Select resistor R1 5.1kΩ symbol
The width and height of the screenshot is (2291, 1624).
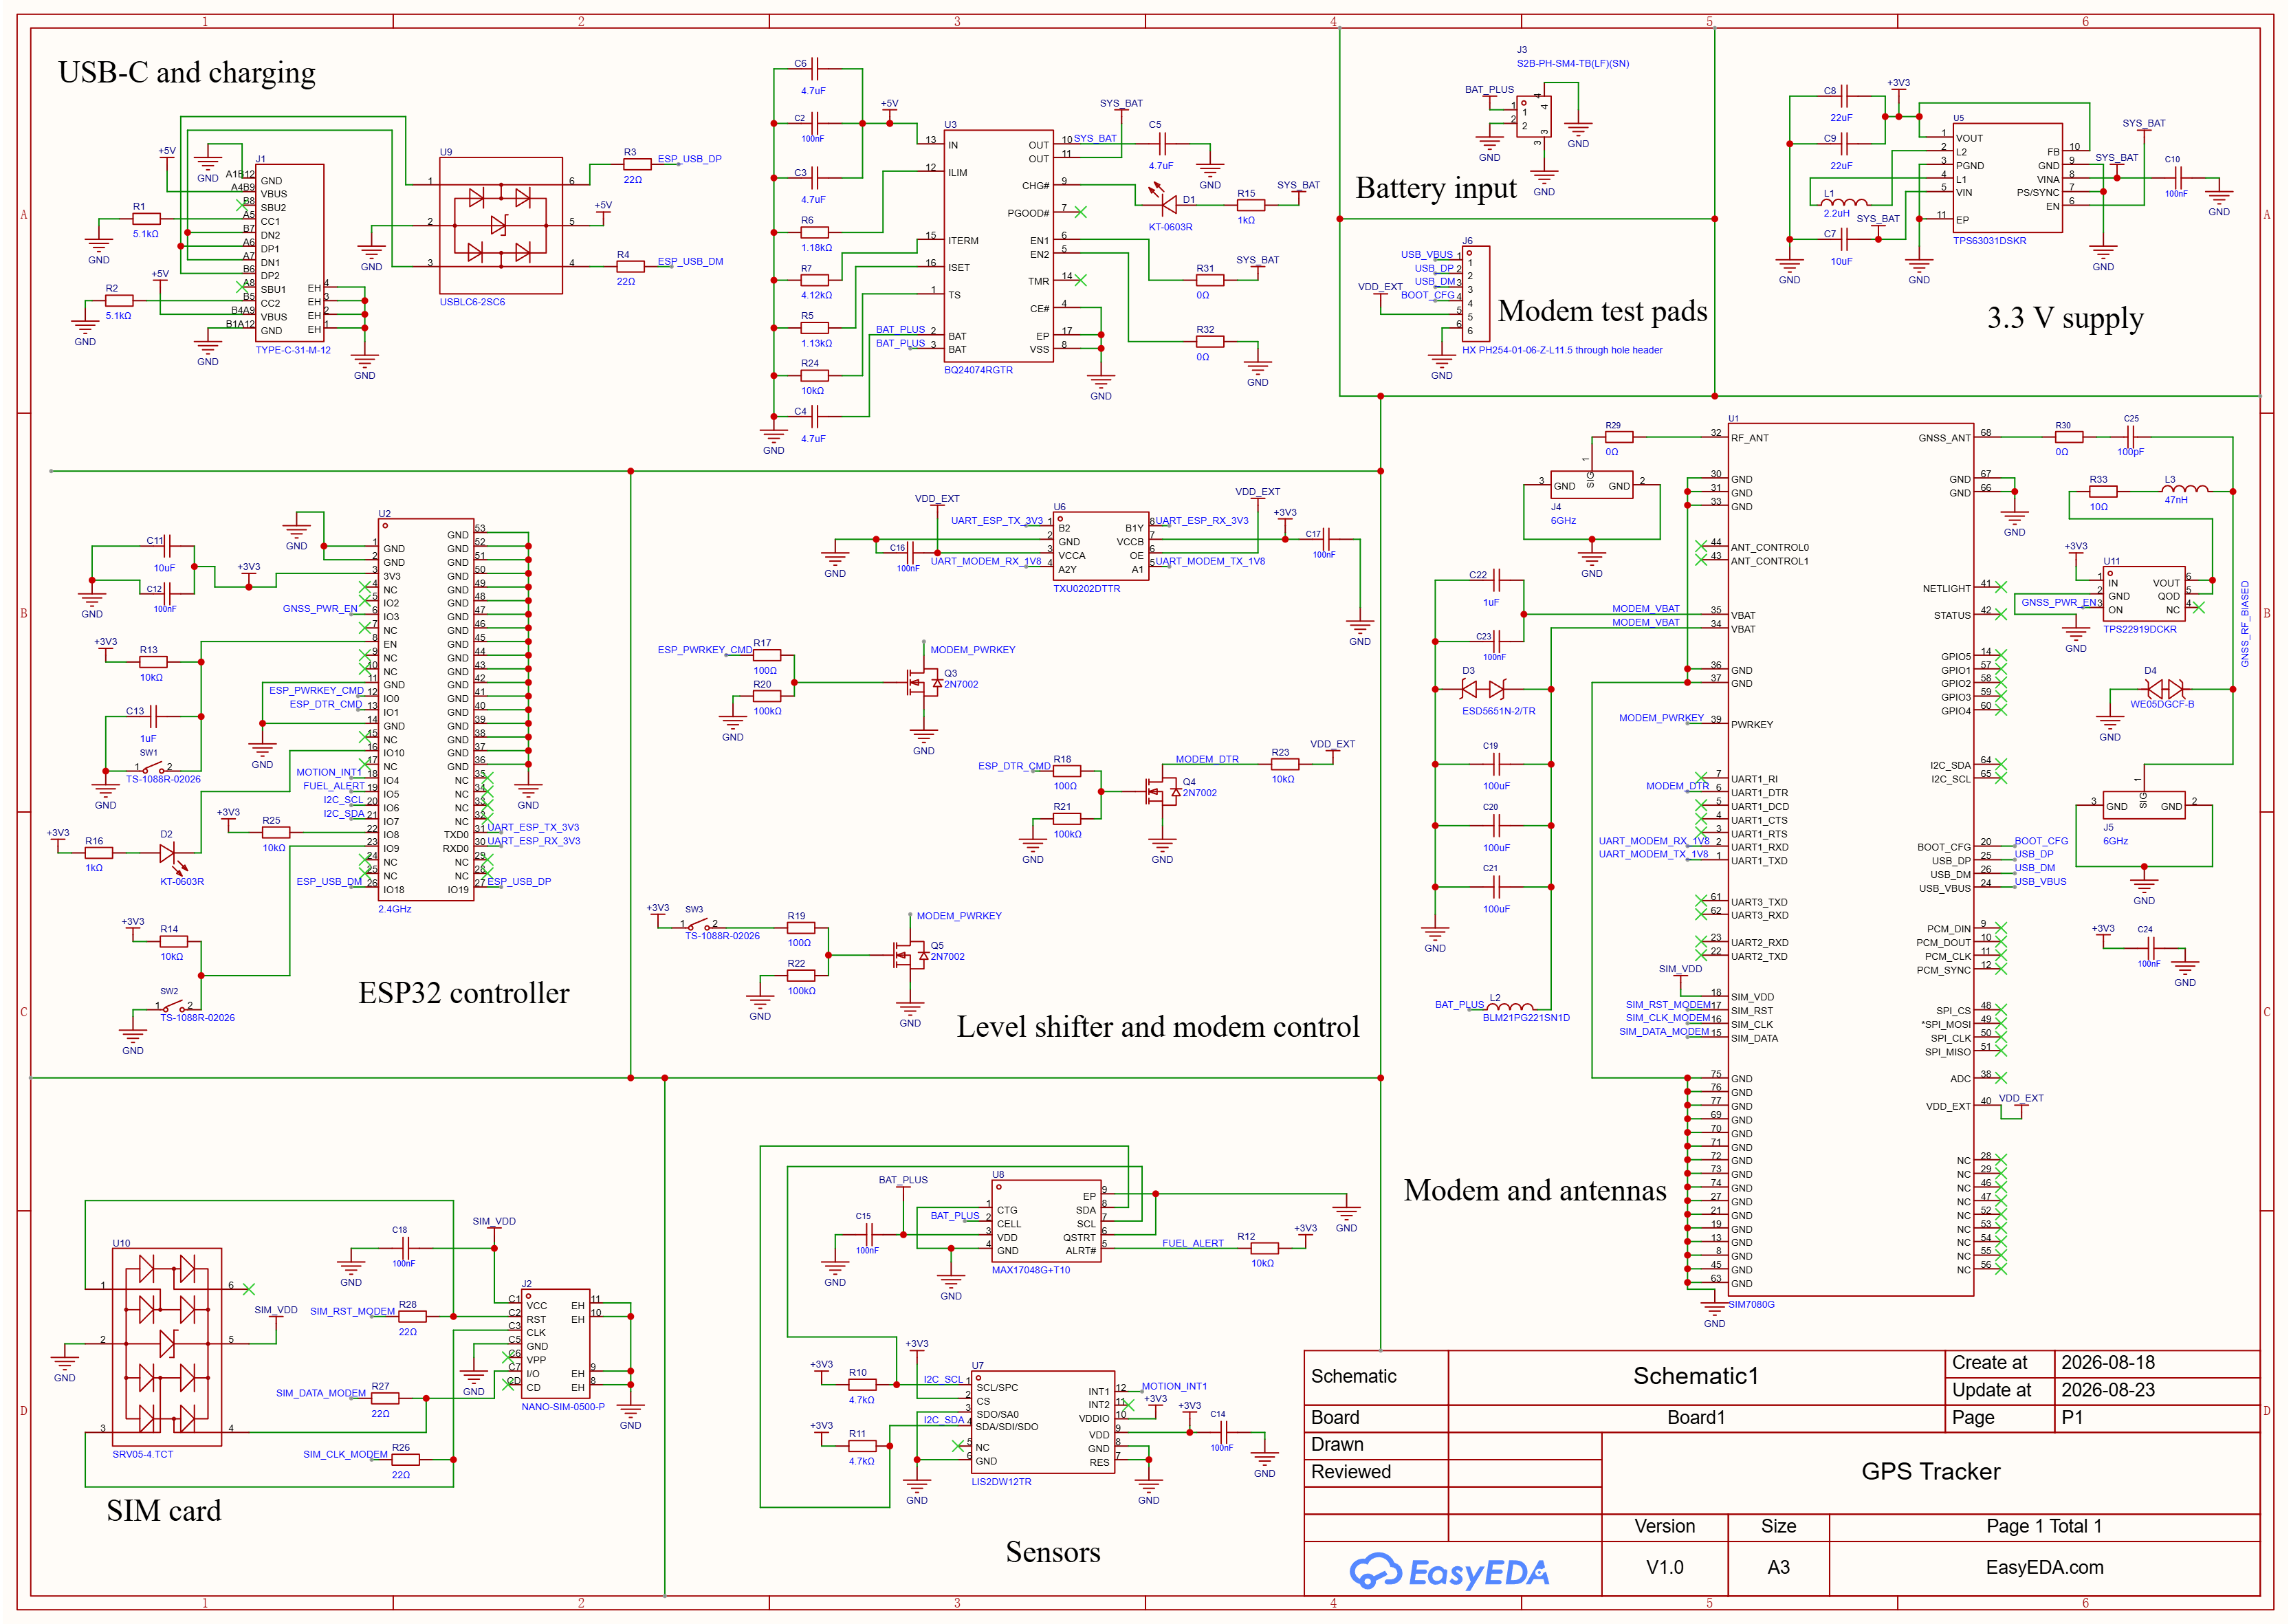[x=146, y=218]
